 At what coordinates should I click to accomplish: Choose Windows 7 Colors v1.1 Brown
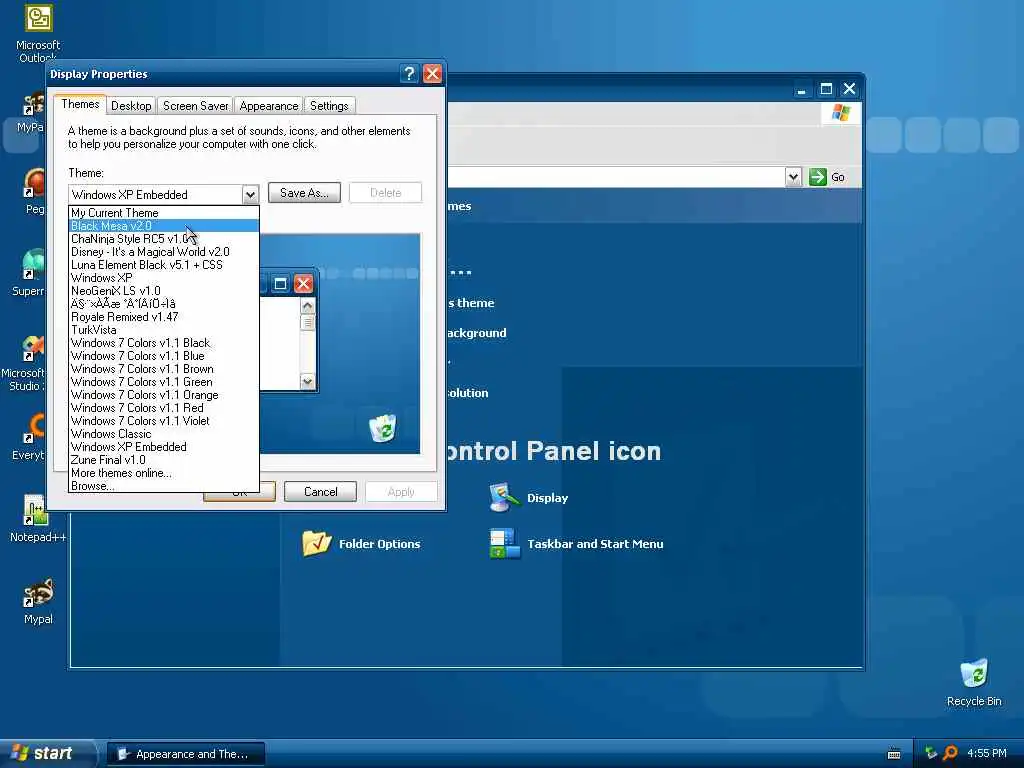point(164,369)
